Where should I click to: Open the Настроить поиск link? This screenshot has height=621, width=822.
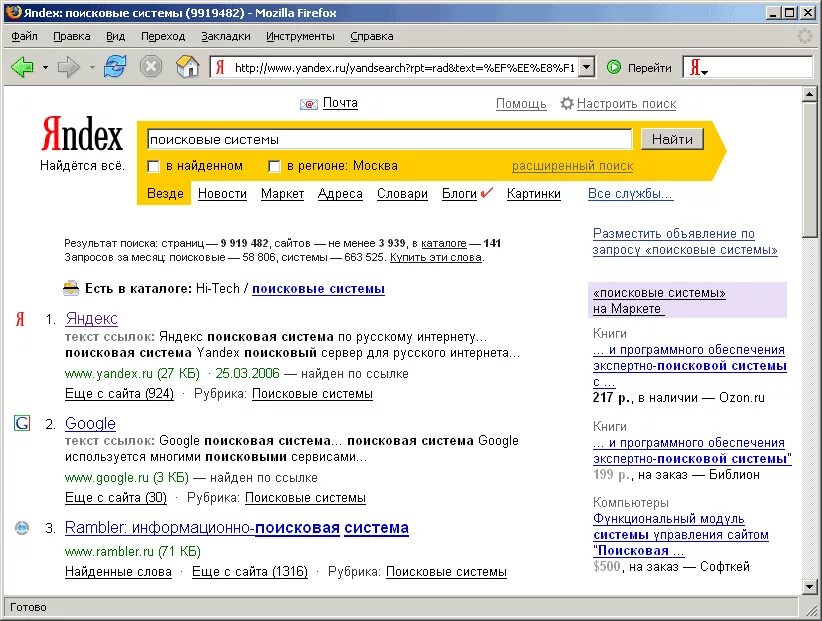point(626,104)
